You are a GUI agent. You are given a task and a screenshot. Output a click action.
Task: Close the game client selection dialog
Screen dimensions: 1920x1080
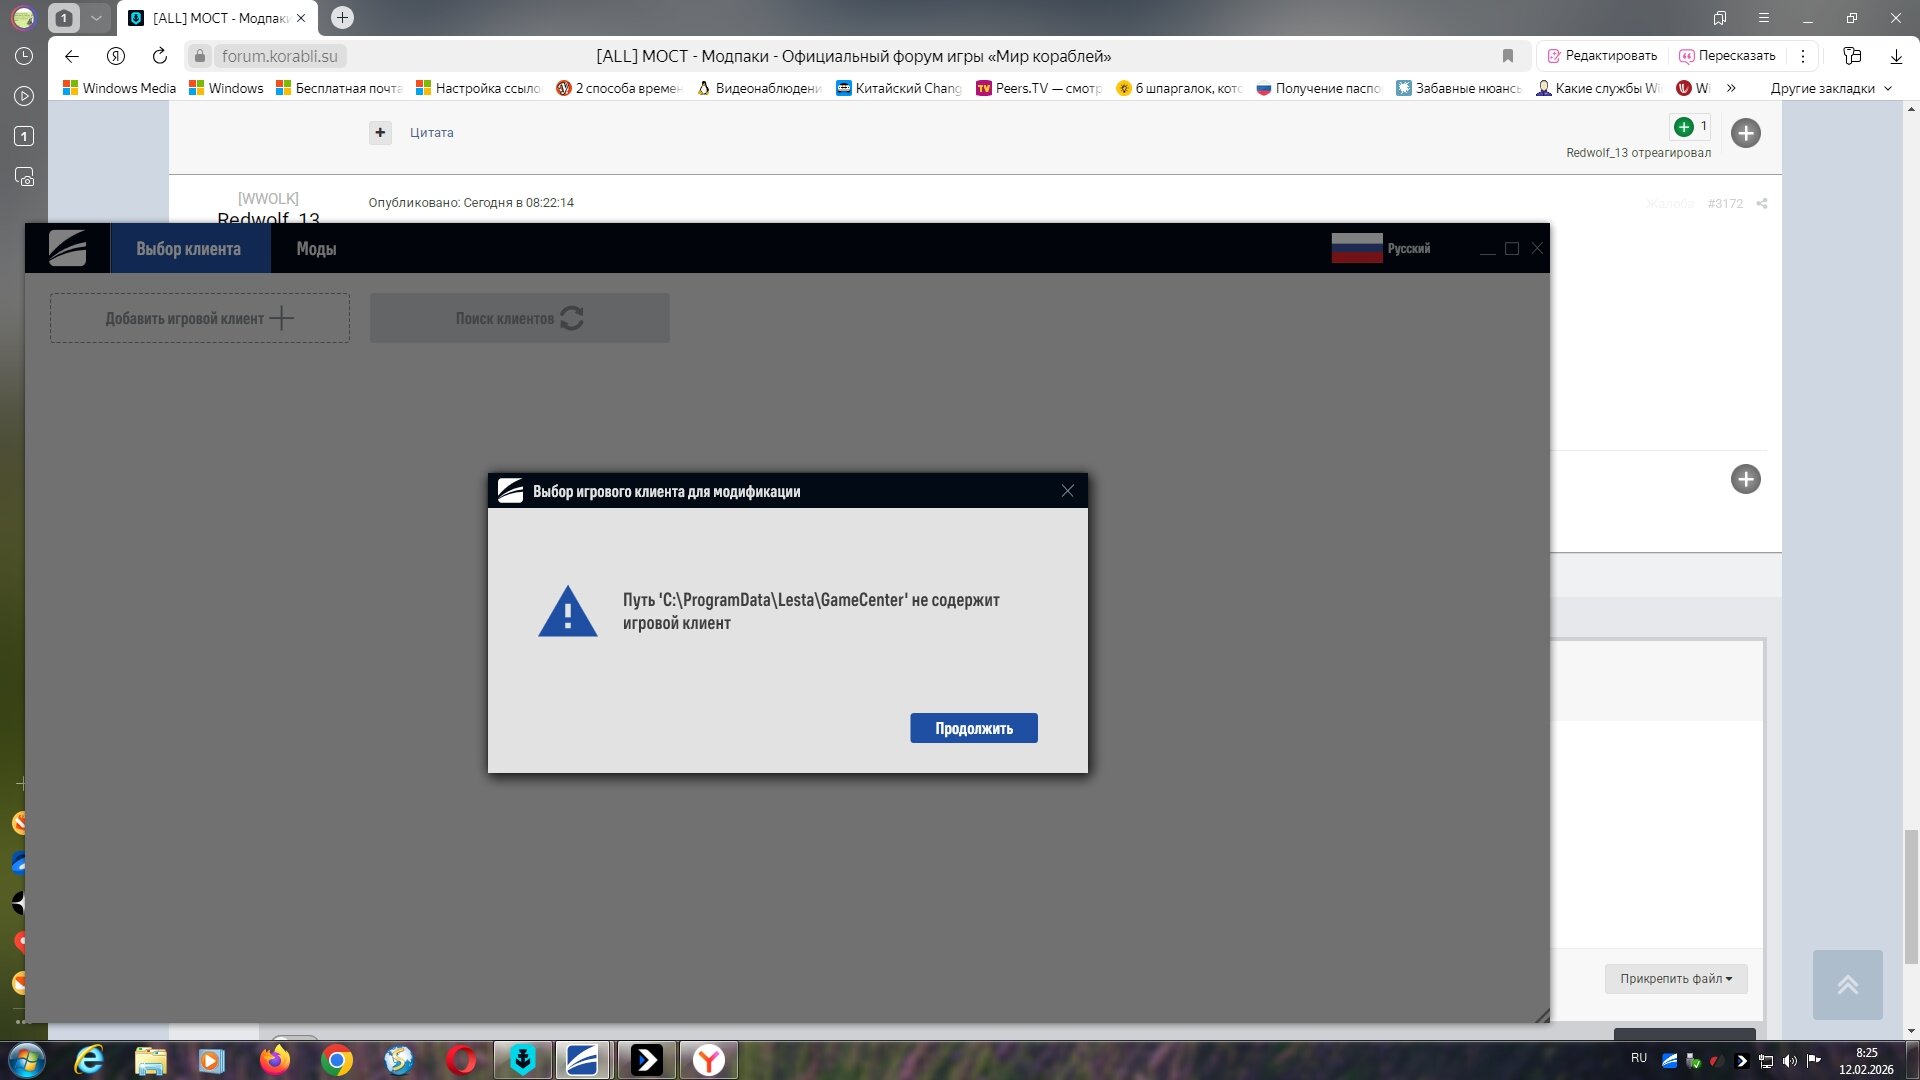pyautogui.click(x=1067, y=491)
